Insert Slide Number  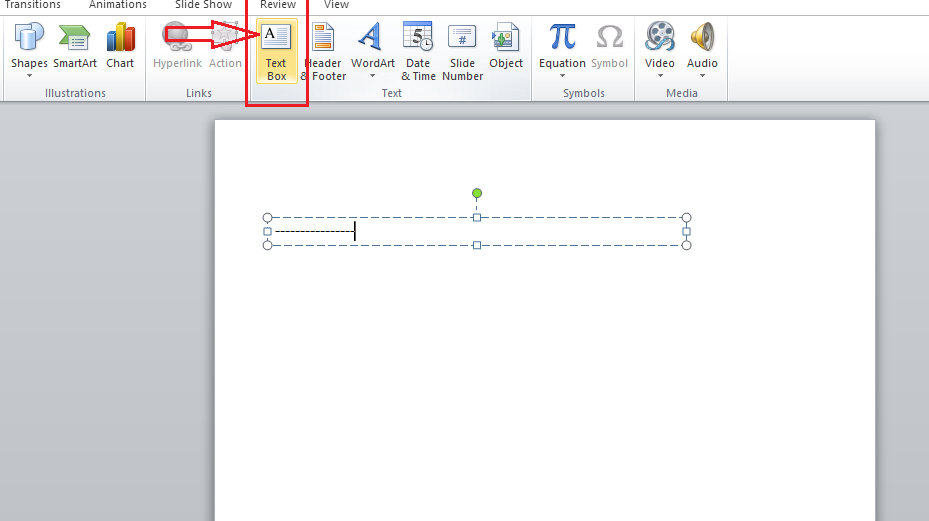[x=462, y=52]
